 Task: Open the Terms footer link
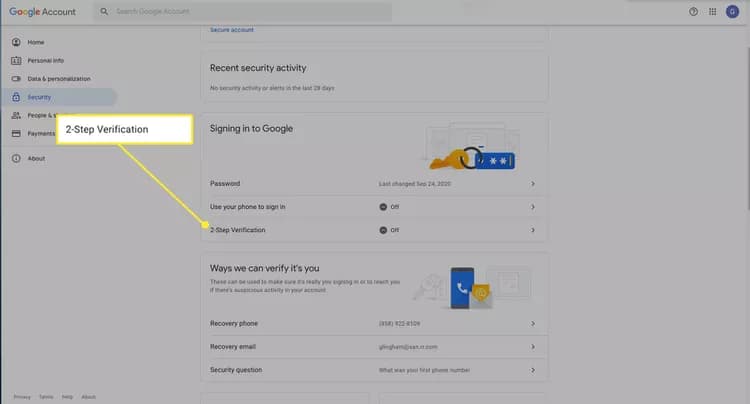pos(46,397)
